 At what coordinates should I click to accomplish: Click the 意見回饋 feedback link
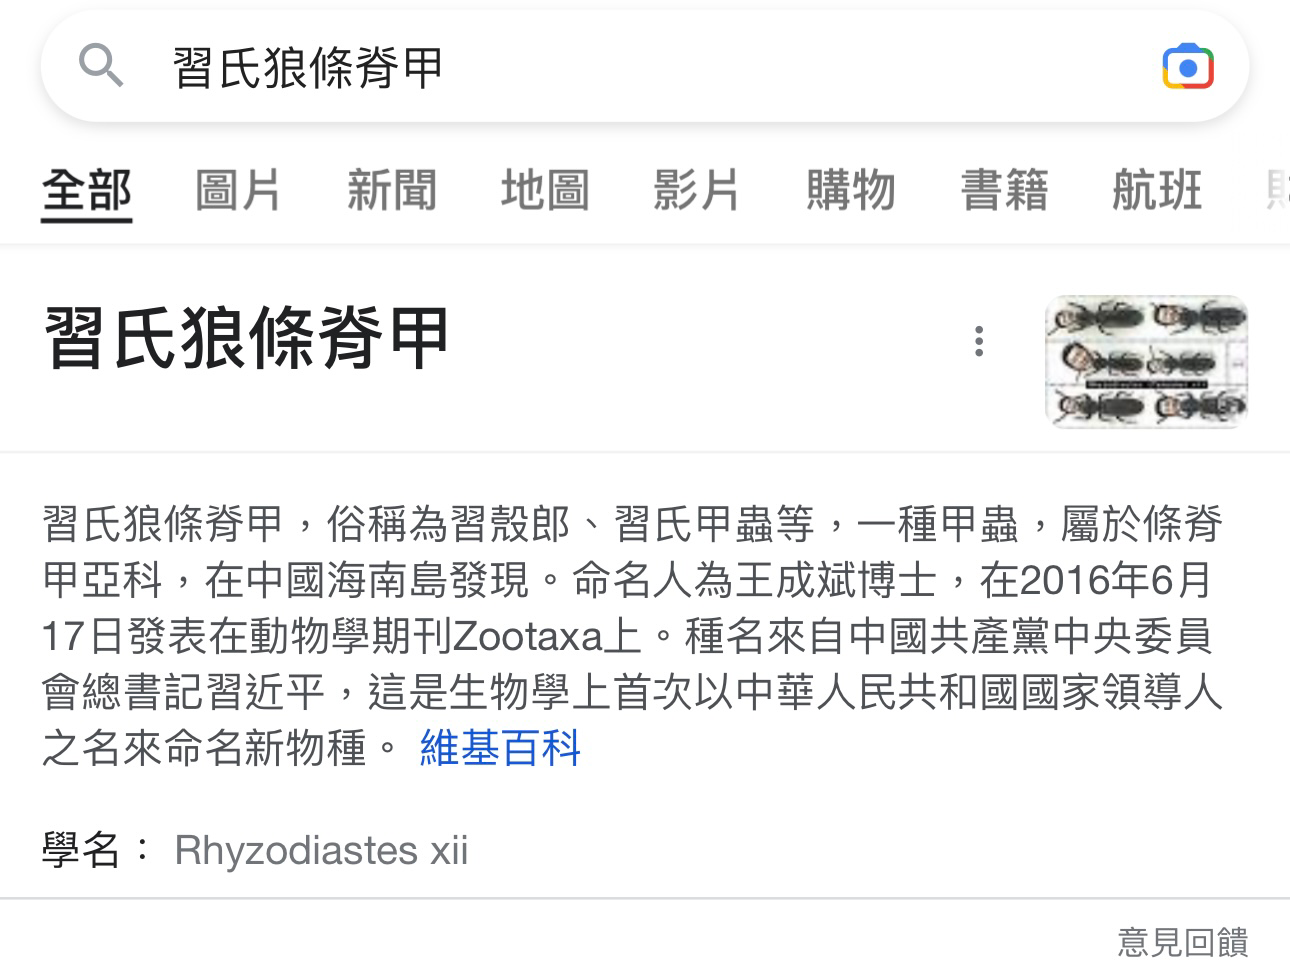[1183, 942]
